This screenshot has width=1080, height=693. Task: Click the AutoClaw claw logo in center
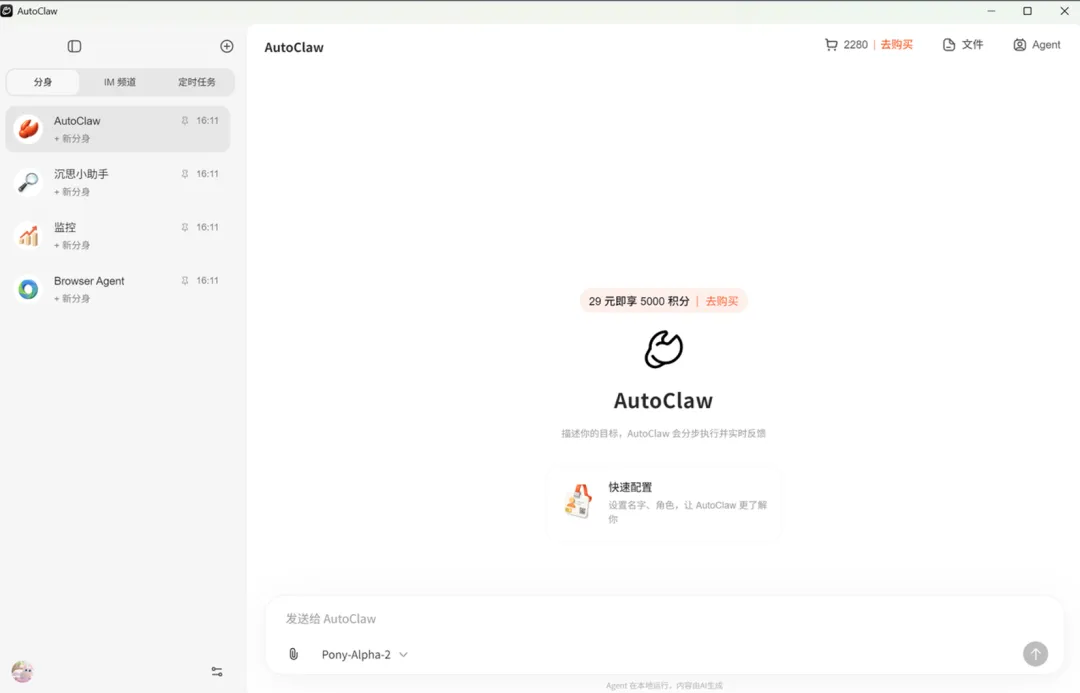(x=663, y=349)
